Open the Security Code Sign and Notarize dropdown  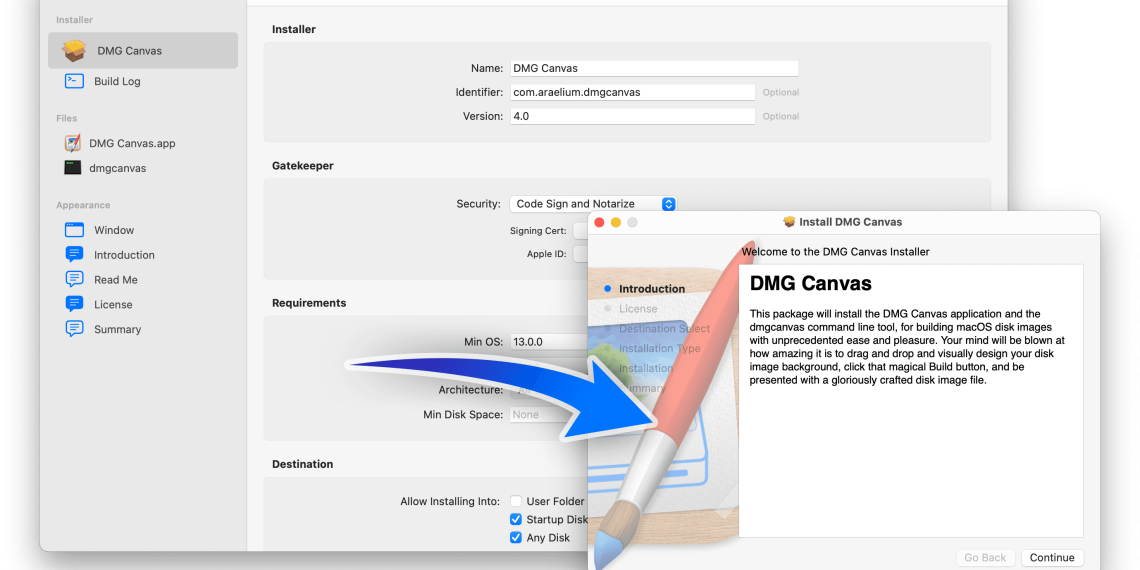[x=593, y=204]
